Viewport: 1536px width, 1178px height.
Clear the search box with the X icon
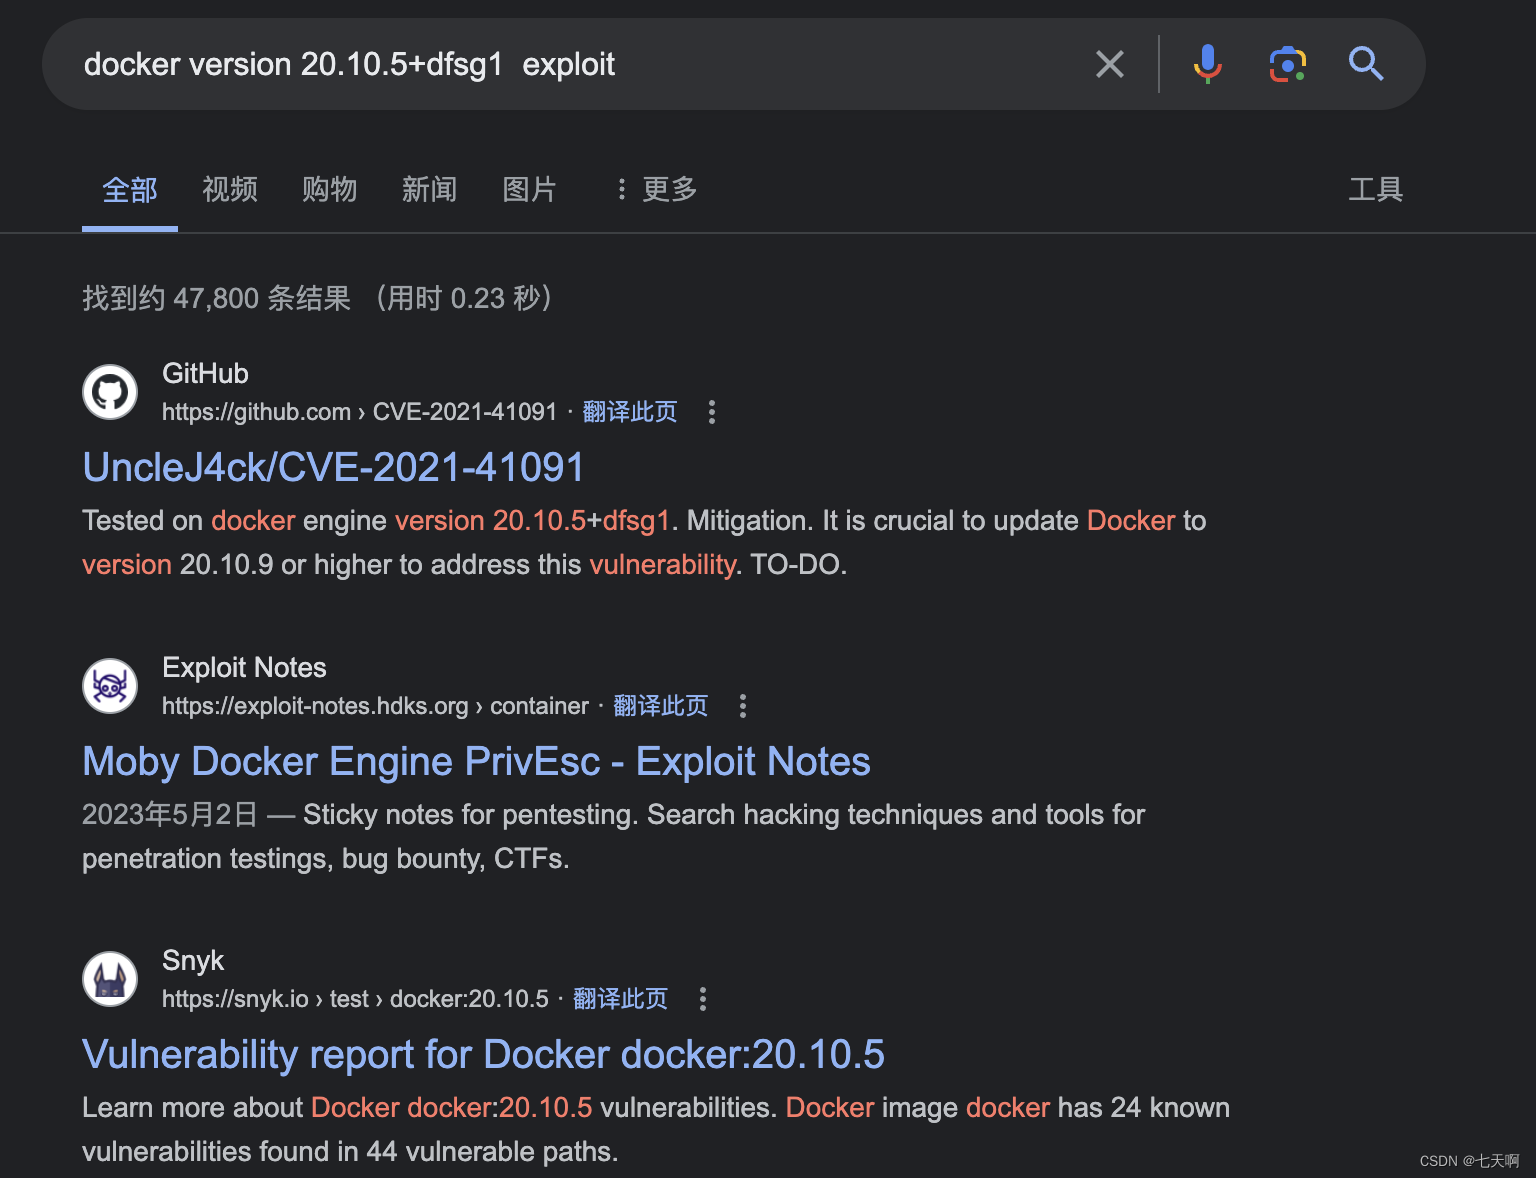[x=1110, y=64]
